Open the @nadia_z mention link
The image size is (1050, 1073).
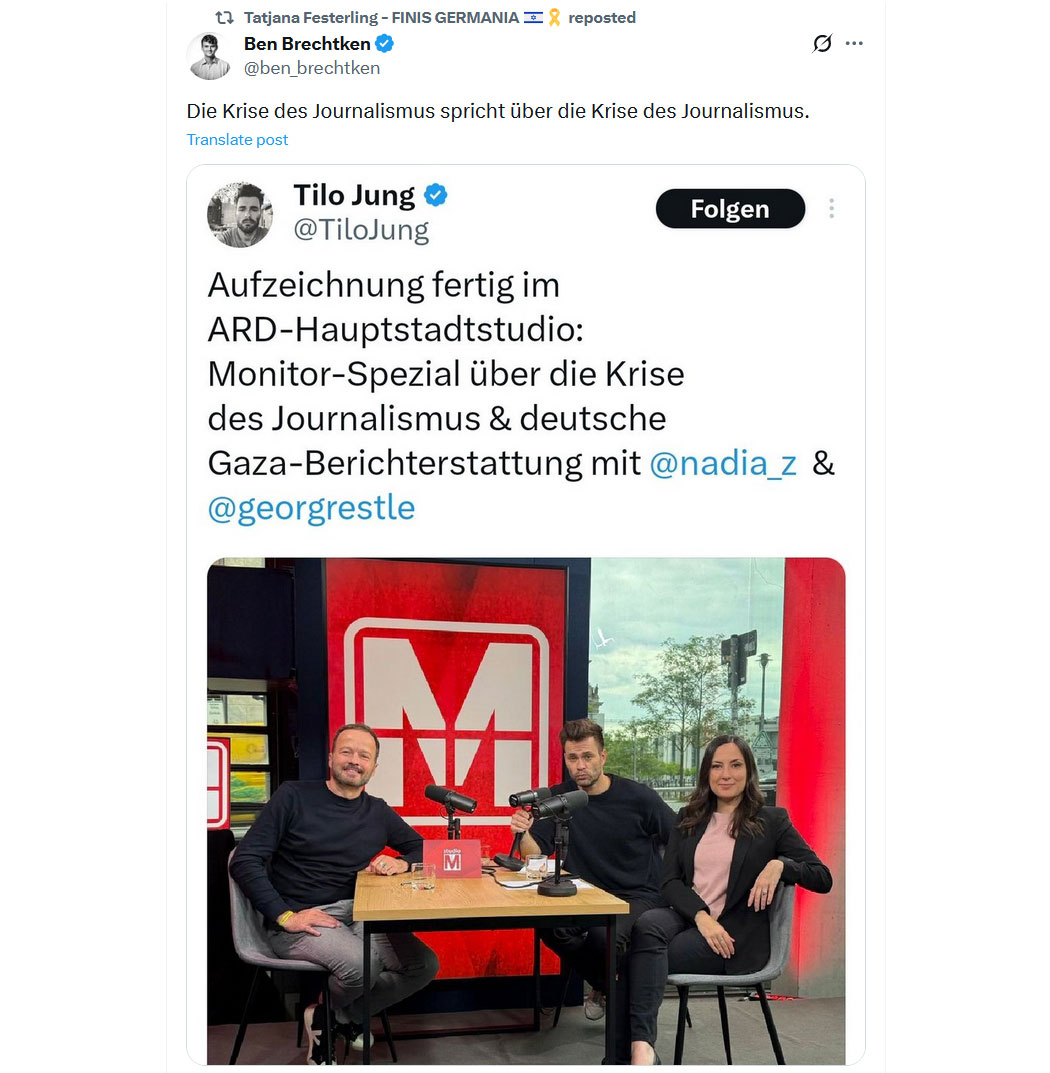tap(723, 463)
